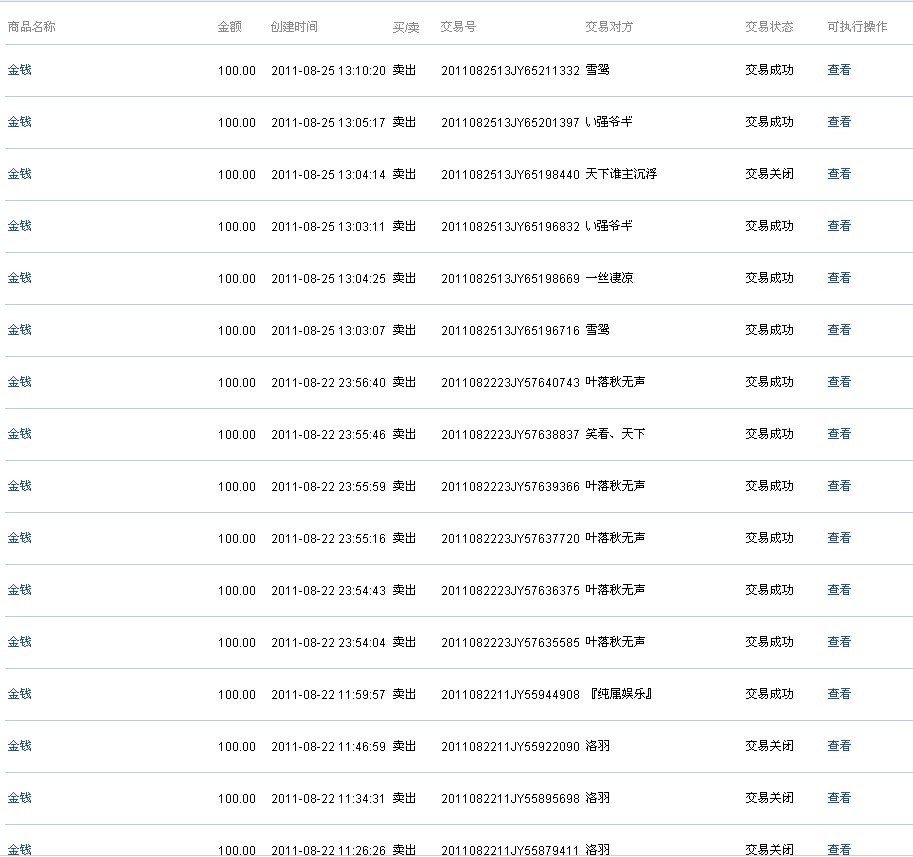Click 查看 for the 笑看、天下 trade
This screenshot has width=913, height=857.
(838, 434)
